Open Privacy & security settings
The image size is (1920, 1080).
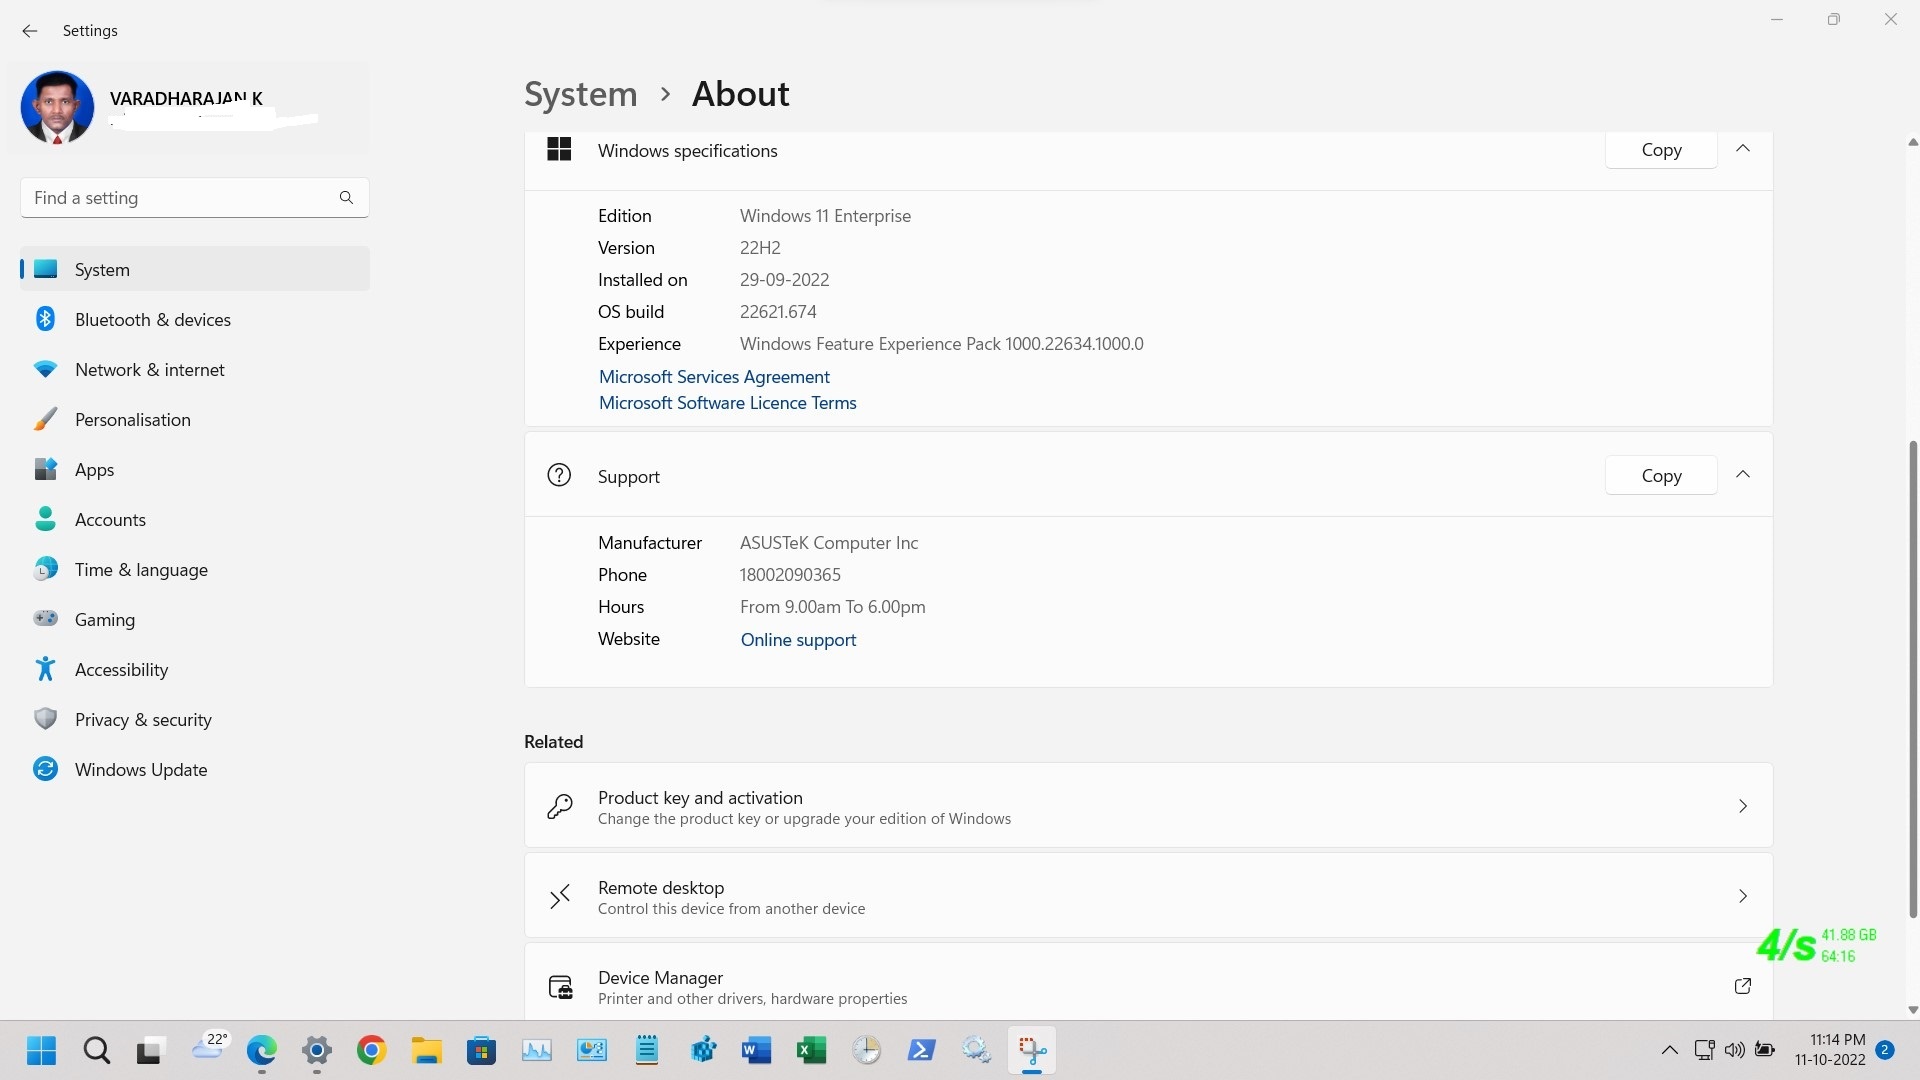coord(143,719)
